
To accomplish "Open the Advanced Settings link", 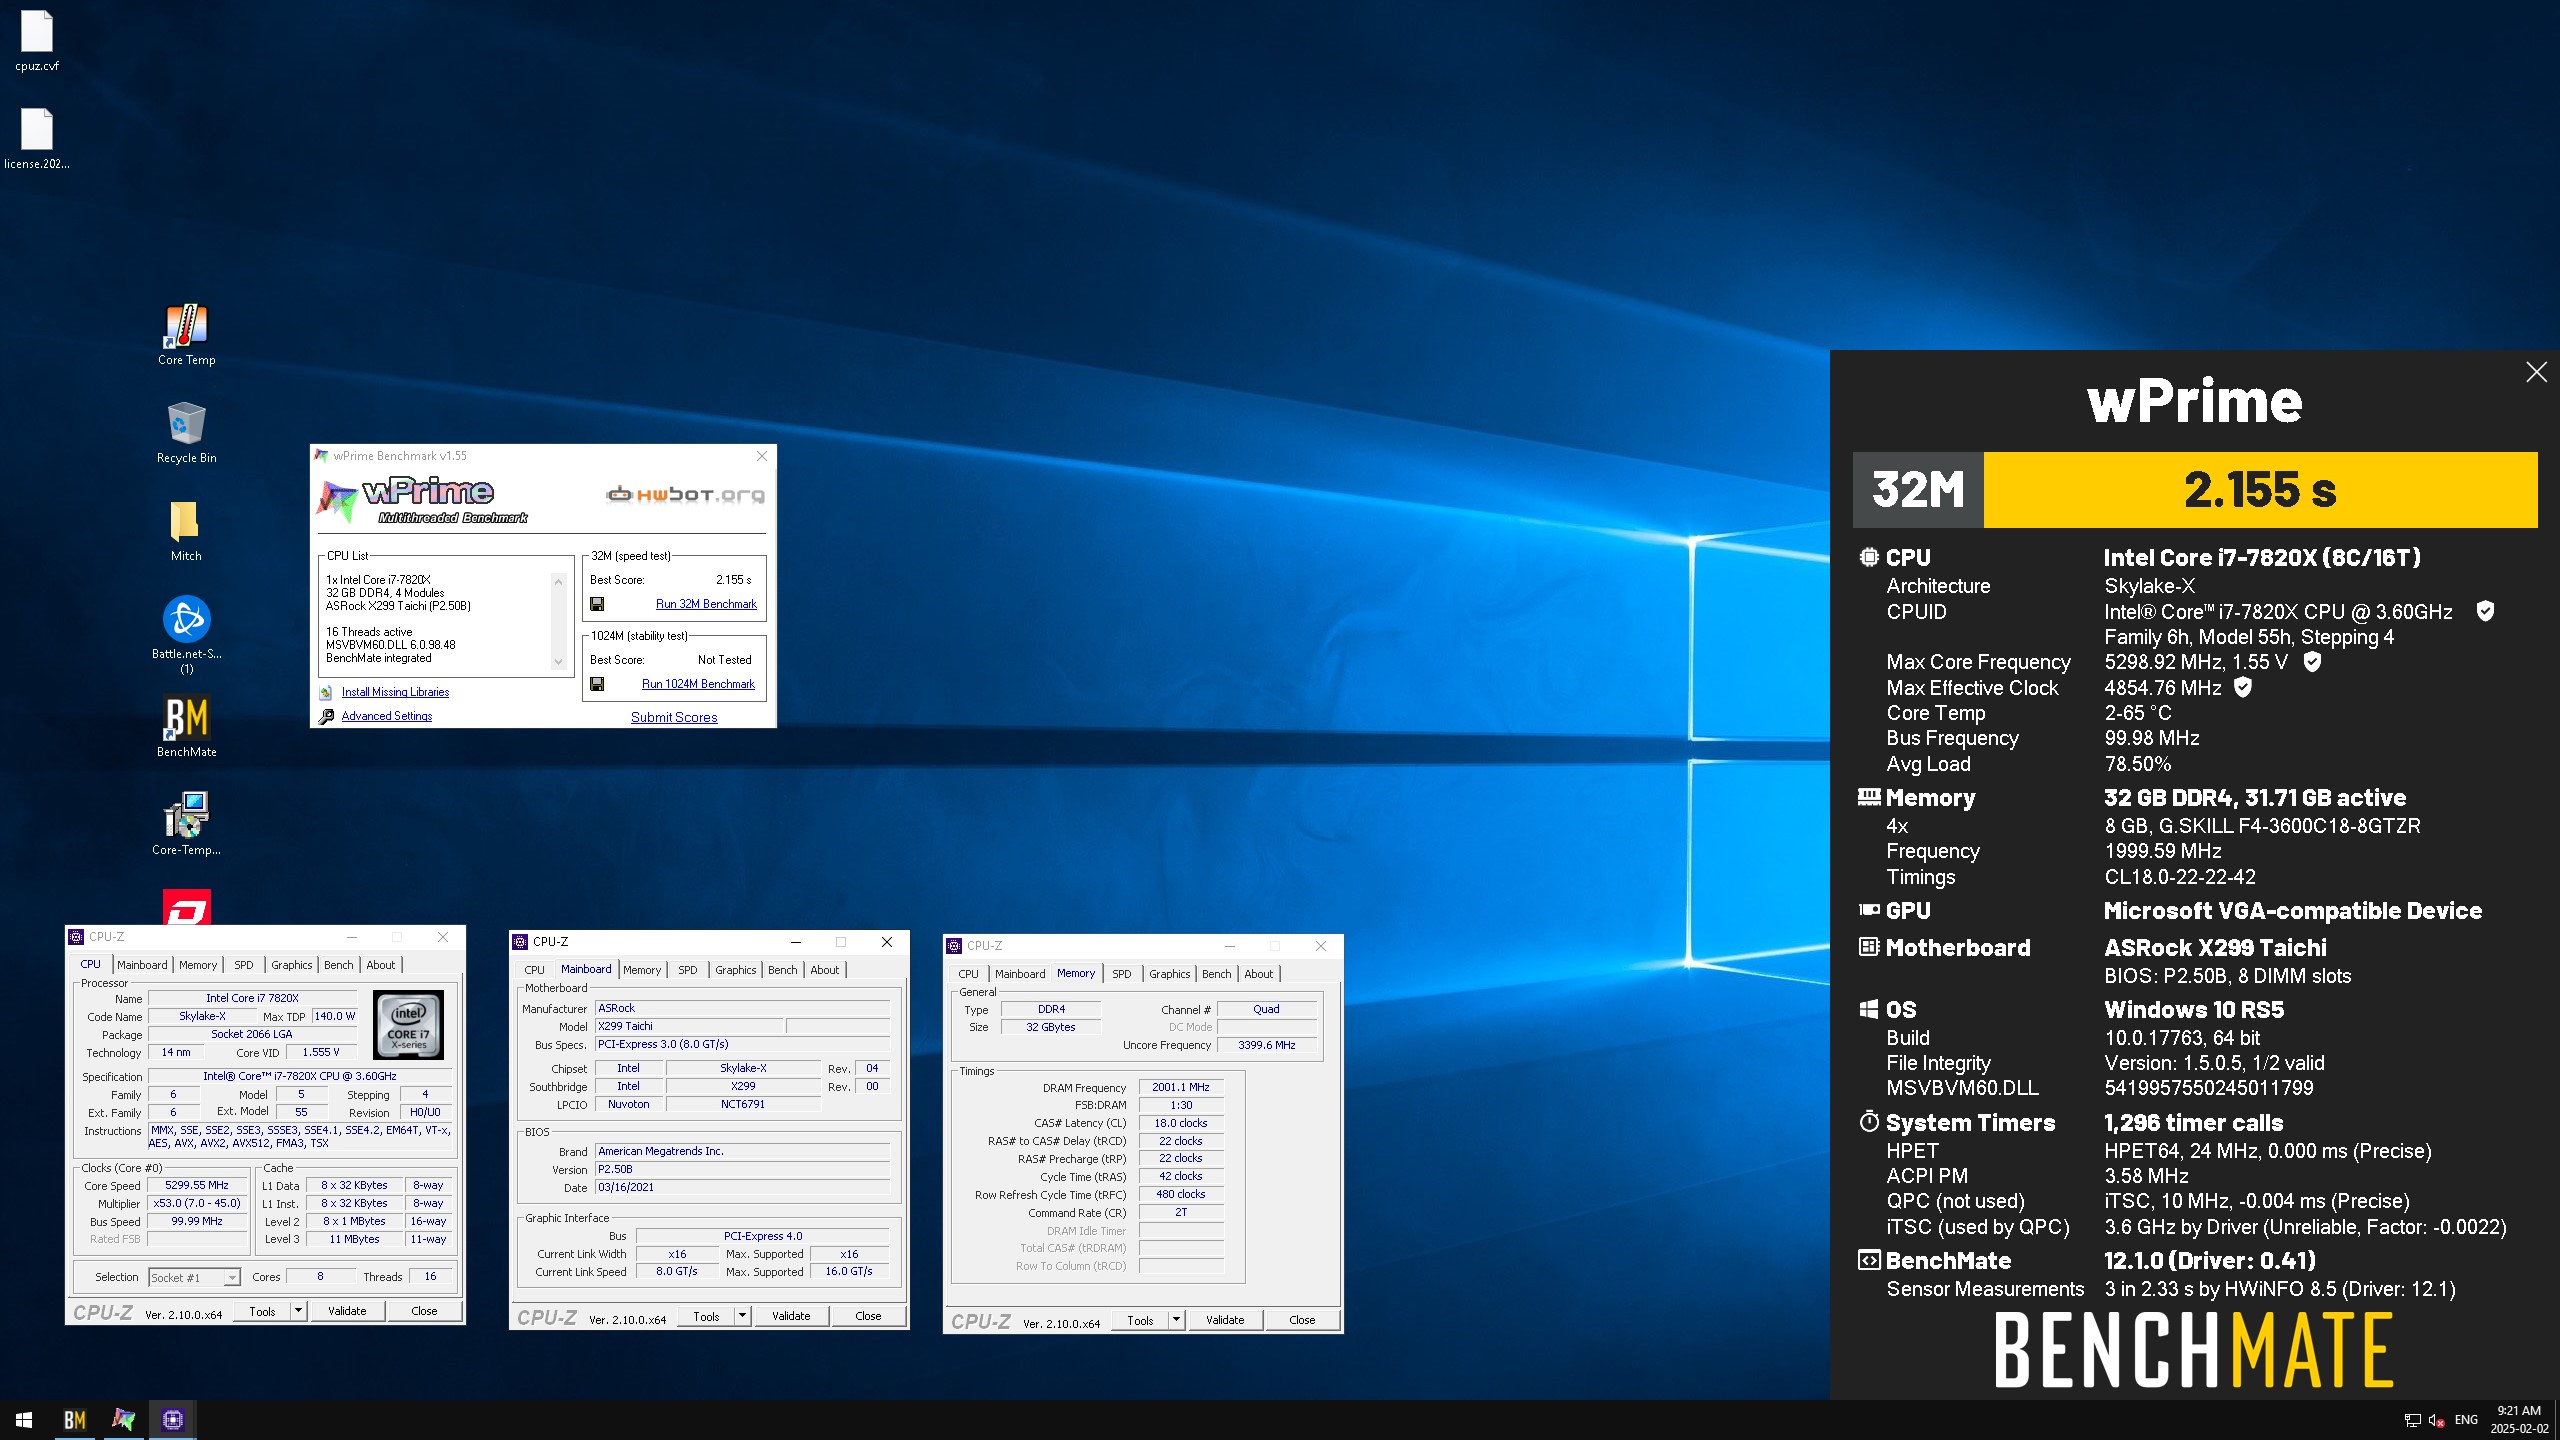I will pyautogui.click(x=387, y=716).
